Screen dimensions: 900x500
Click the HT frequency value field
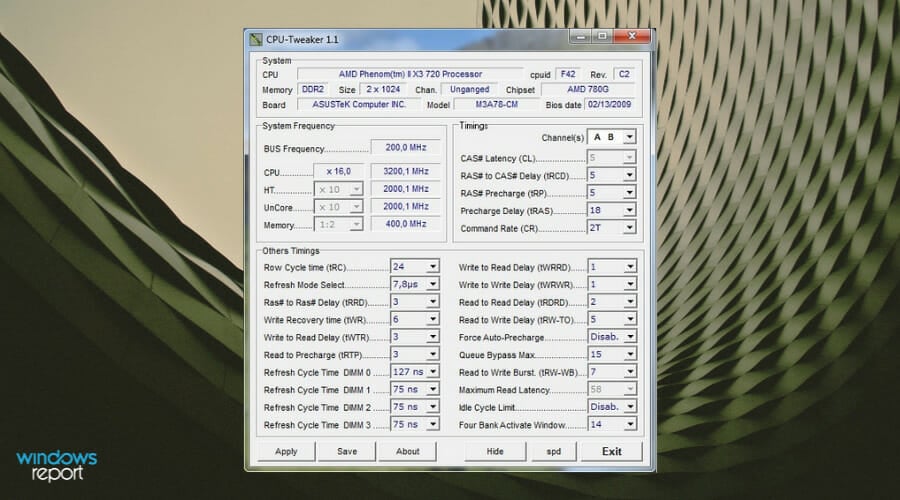point(406,189)
